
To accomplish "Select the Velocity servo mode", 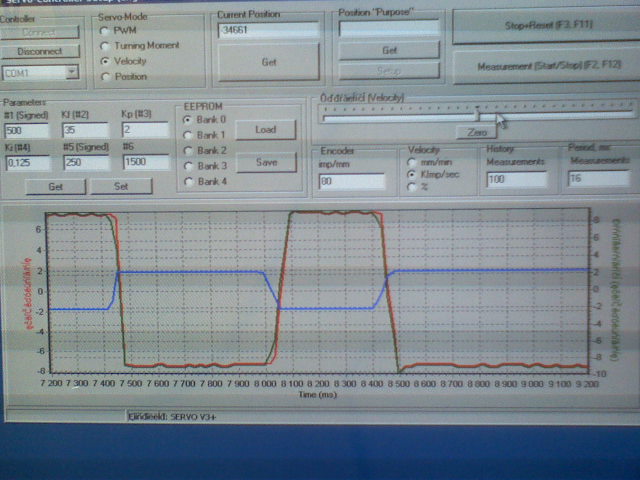I will (x=105, y=61).
